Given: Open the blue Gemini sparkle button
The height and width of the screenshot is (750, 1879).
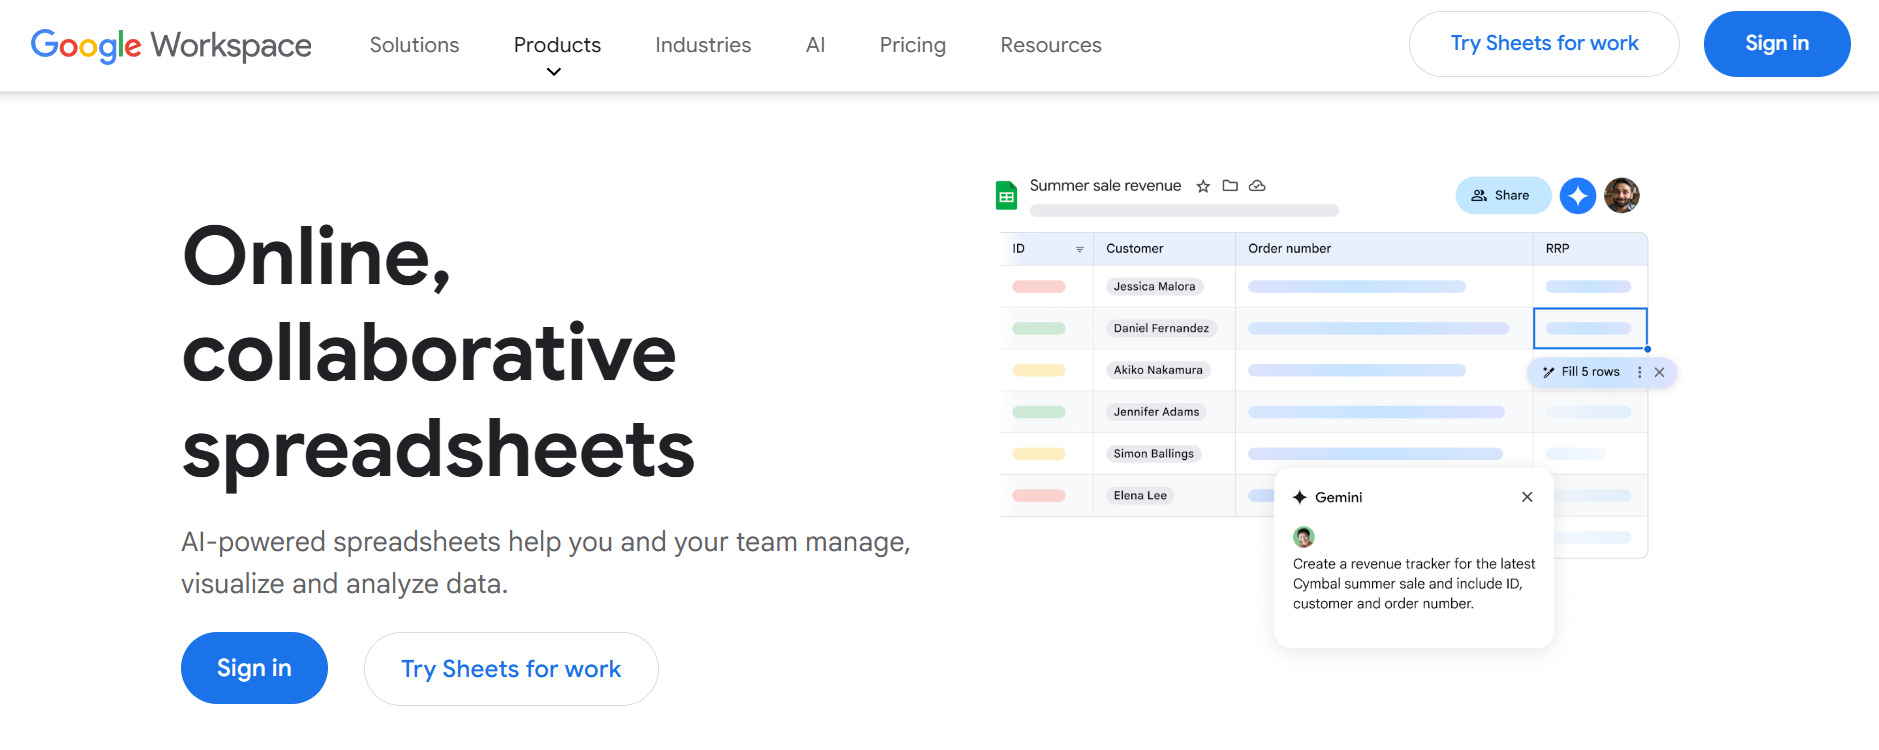Looking at the screenshot, I should pos(1578,195).
